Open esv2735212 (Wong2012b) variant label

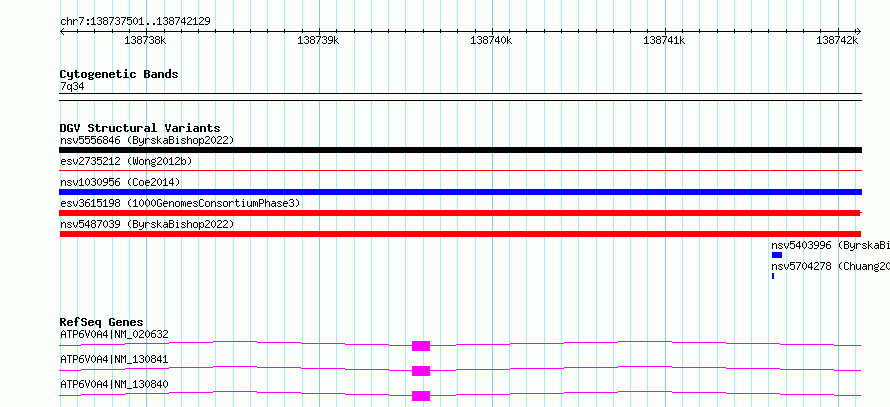tap(126, 161)
